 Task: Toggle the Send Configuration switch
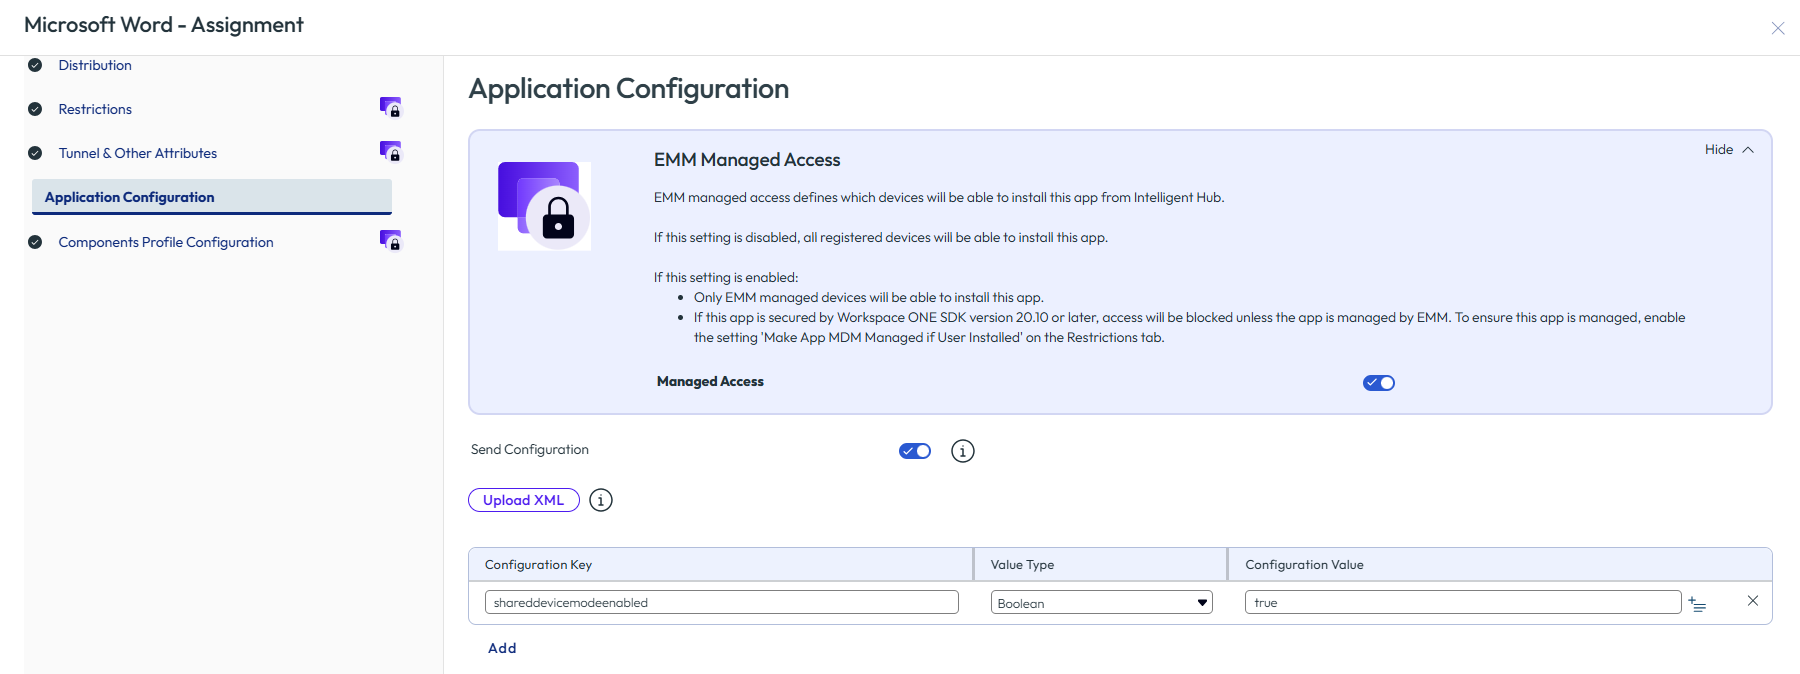pos(915,451)
